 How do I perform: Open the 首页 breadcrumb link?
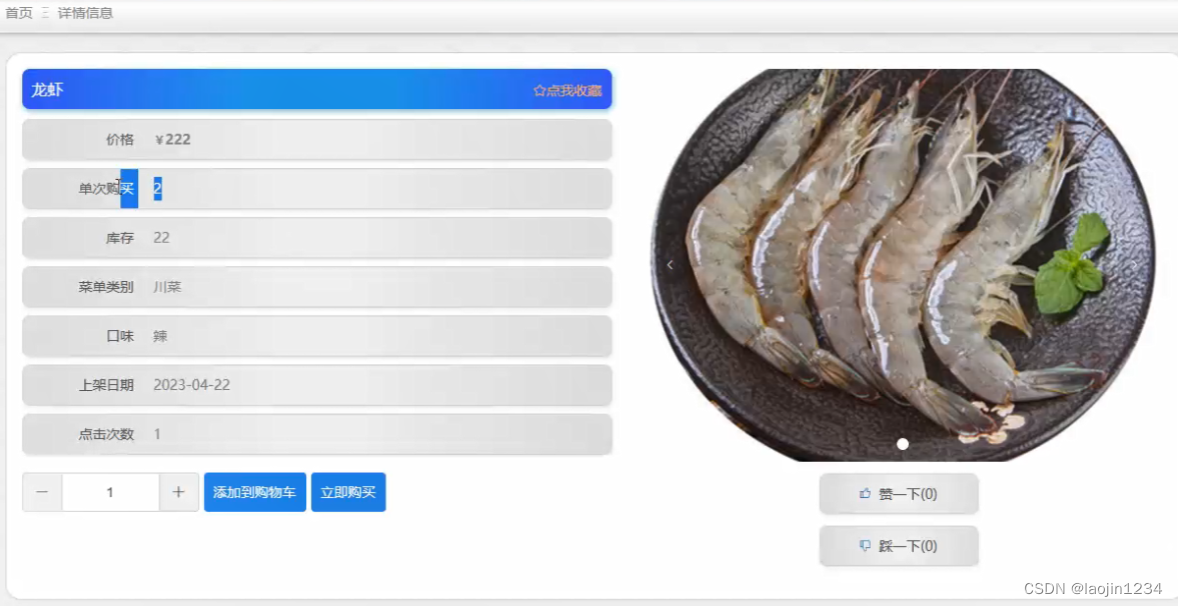[19, 13]
